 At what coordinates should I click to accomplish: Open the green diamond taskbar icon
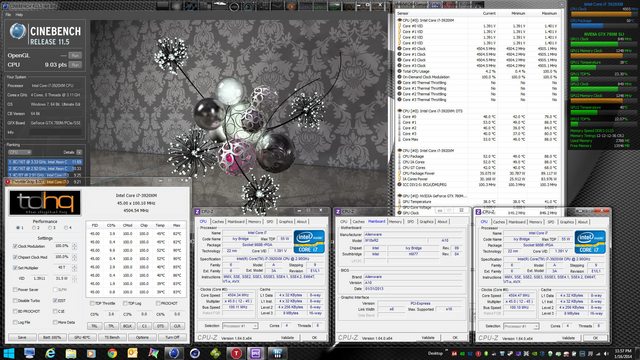tap(215, 353)
